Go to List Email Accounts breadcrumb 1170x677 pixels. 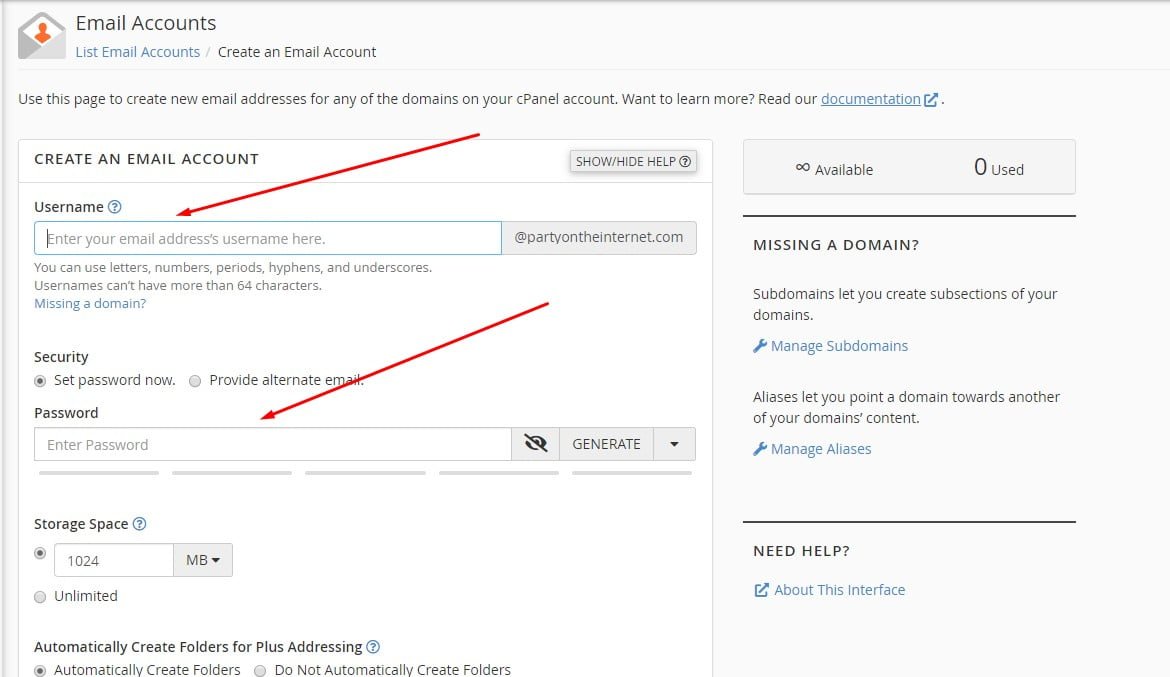point(138,52)
